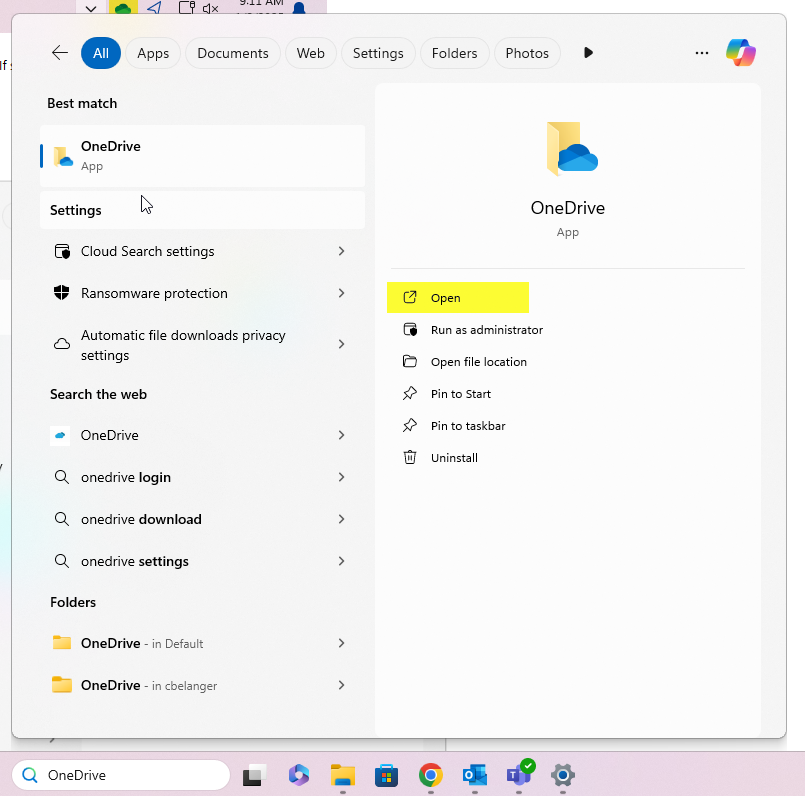The width and height of the screenshot is (805, 796).
Task: Click the onedrive download magnifier icon
Action: (x=62, y=519)
